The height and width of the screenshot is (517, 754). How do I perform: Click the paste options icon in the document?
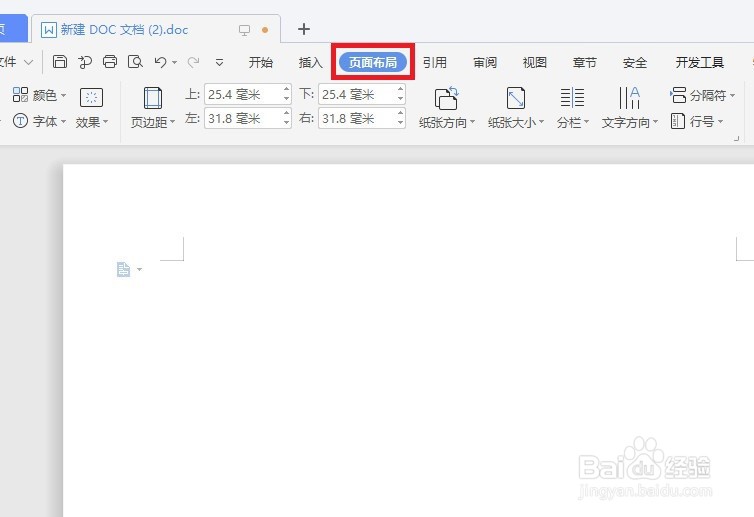tap(124, 269)
